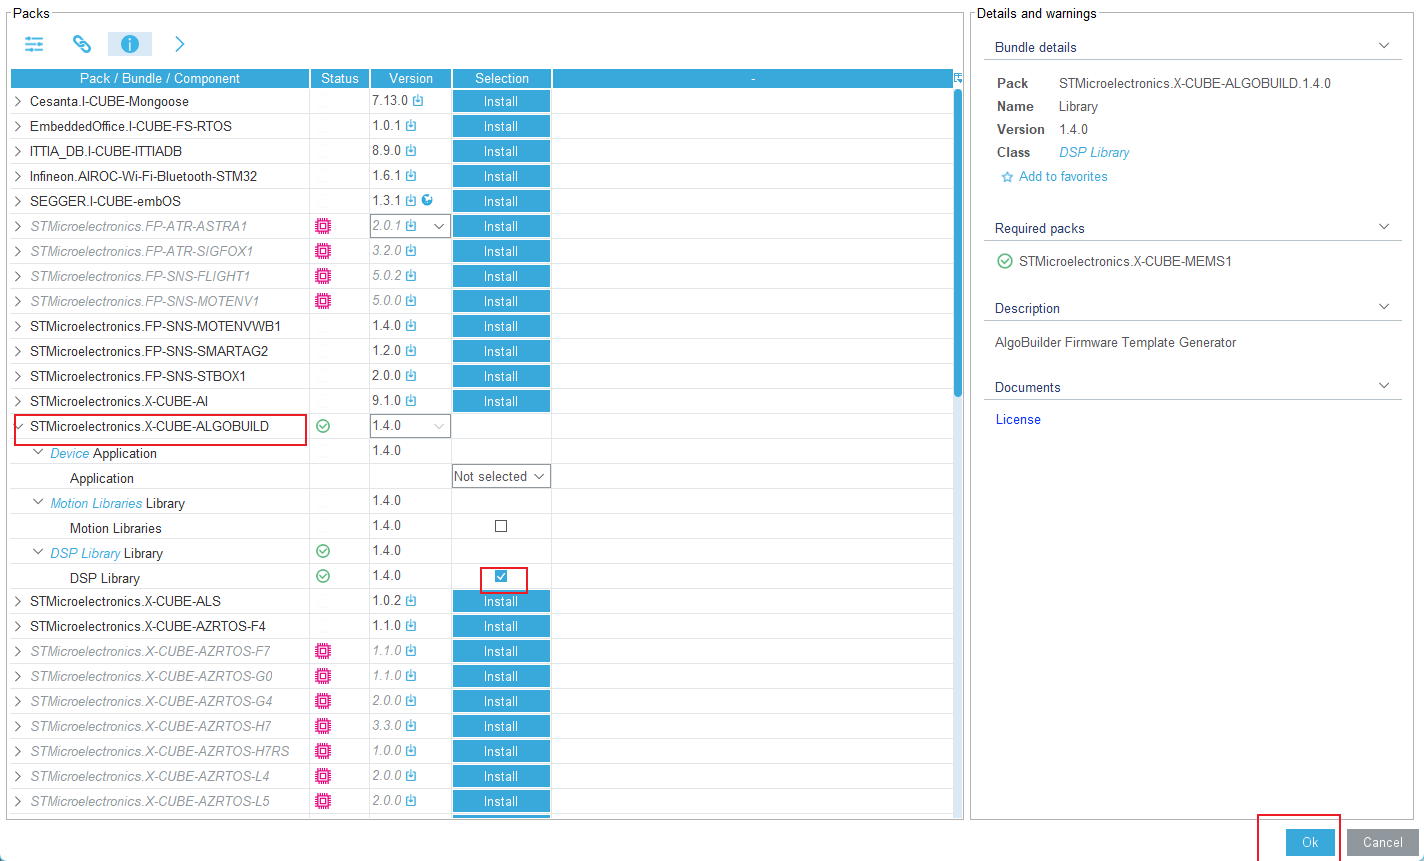Click download icon next to X-CUBE-AI version 9.1.0
1424x861 pixels.
click(x=411, y=401)
